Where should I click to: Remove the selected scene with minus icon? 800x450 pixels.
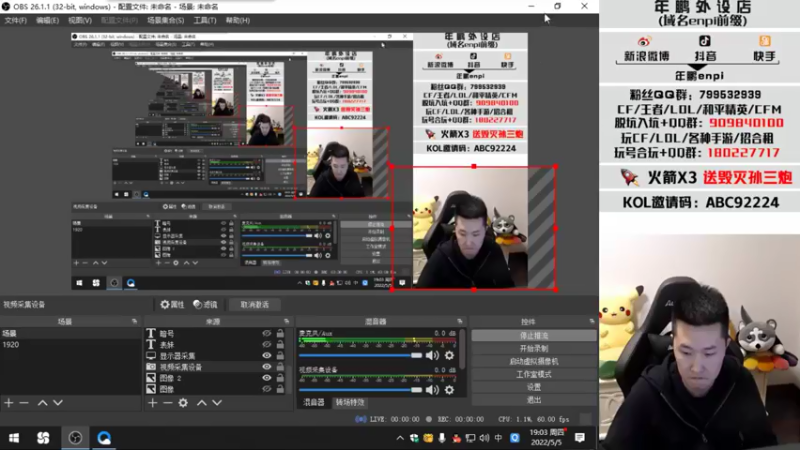[24, 403]
